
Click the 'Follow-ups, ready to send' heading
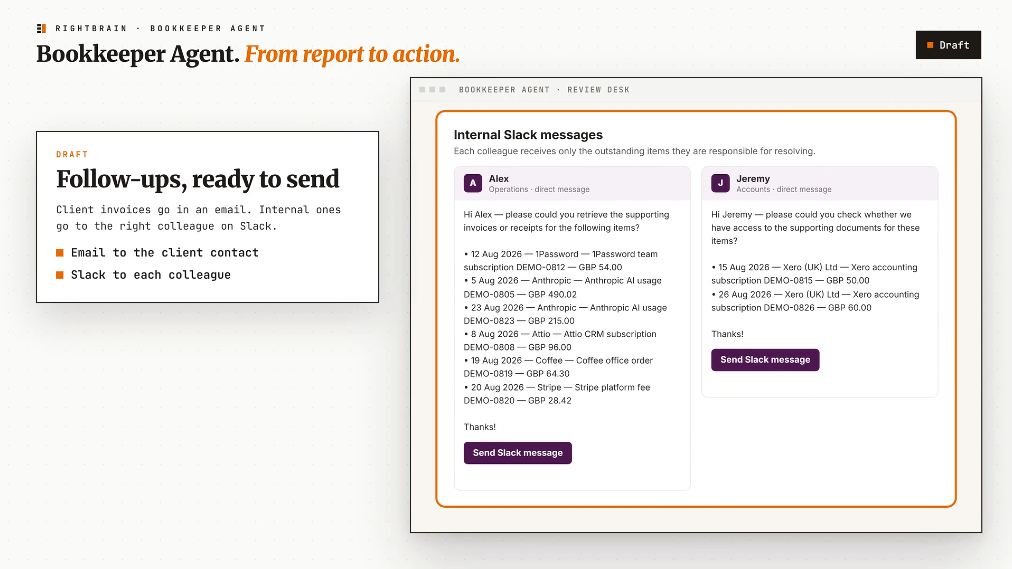click(x=197, y=179)
